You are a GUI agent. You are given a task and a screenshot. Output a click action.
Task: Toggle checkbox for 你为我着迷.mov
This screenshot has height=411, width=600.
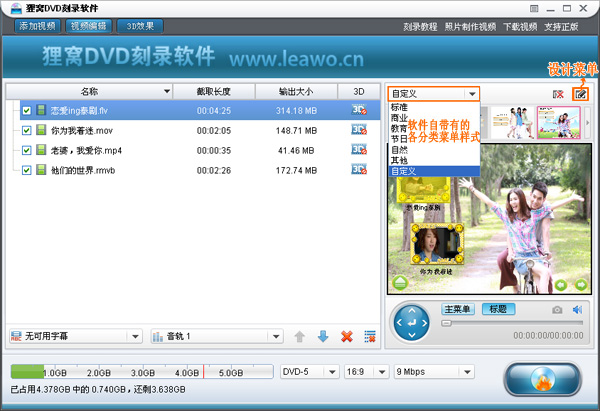(26, 130)
